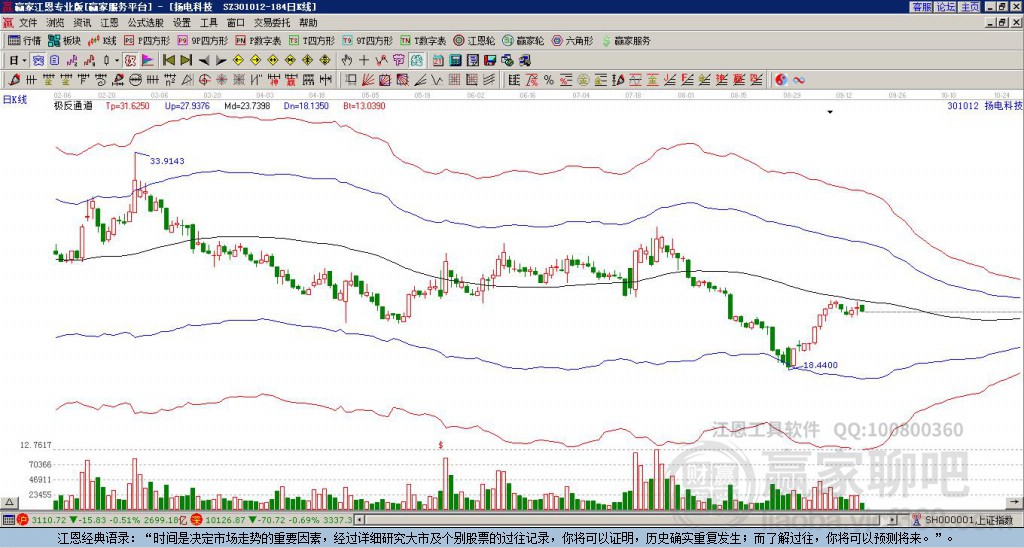Click the 极反通道 indicator label
This screenshot has width=1024, height=548.
(x=73, y=105)
